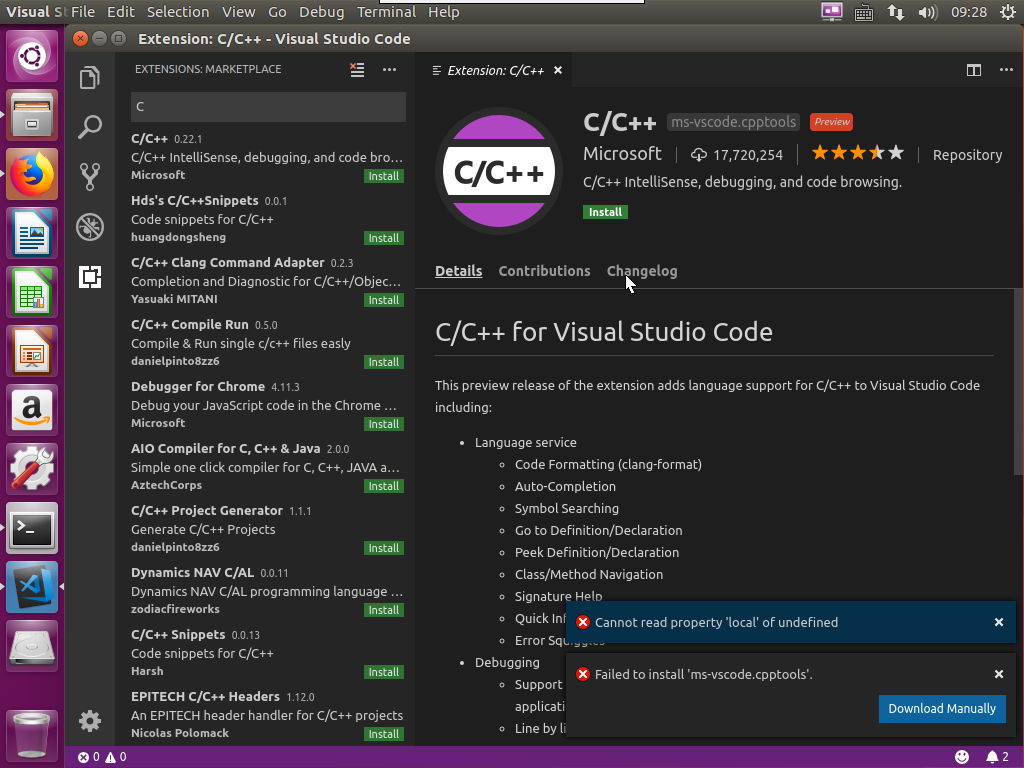Open the Debug view in activity bar
Screen dimensions: 1024x768
point(89,227)
